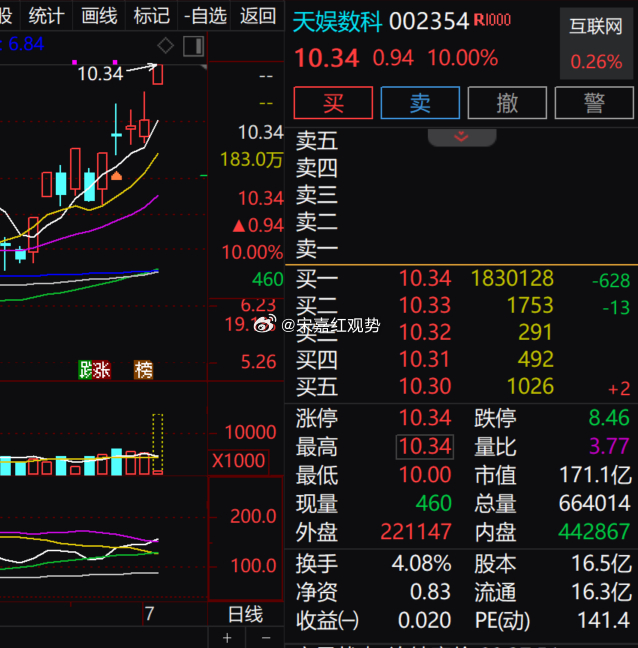Screen dimensions: 638x648
Task: Click 外盘 value 221147
Action: (416, 531)
